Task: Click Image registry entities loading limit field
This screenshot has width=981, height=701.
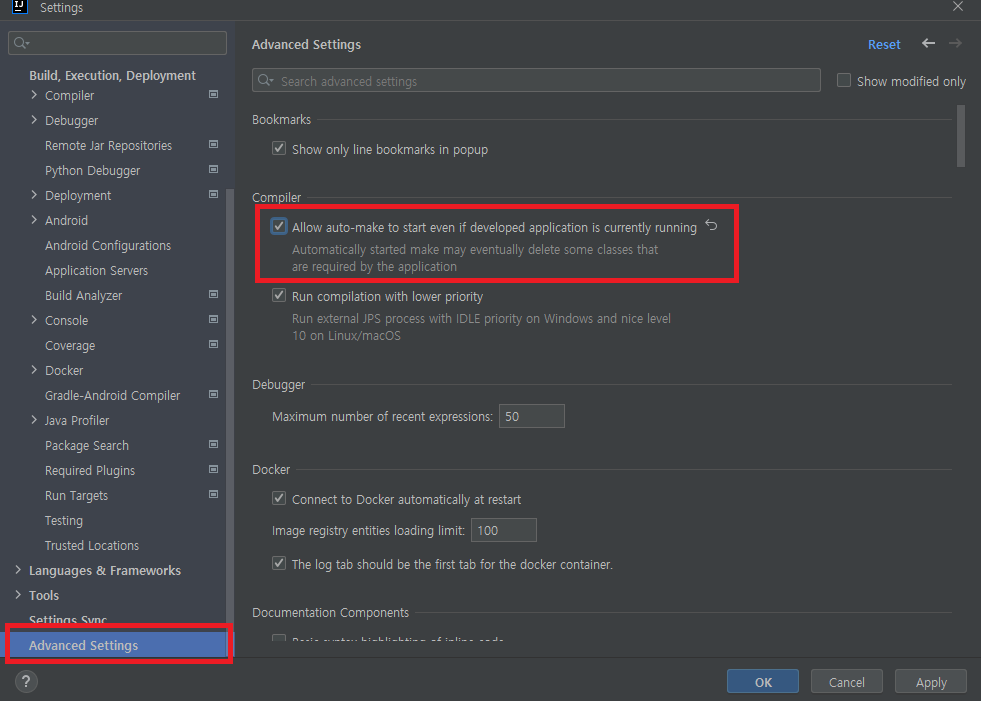Action: (504, 530)
